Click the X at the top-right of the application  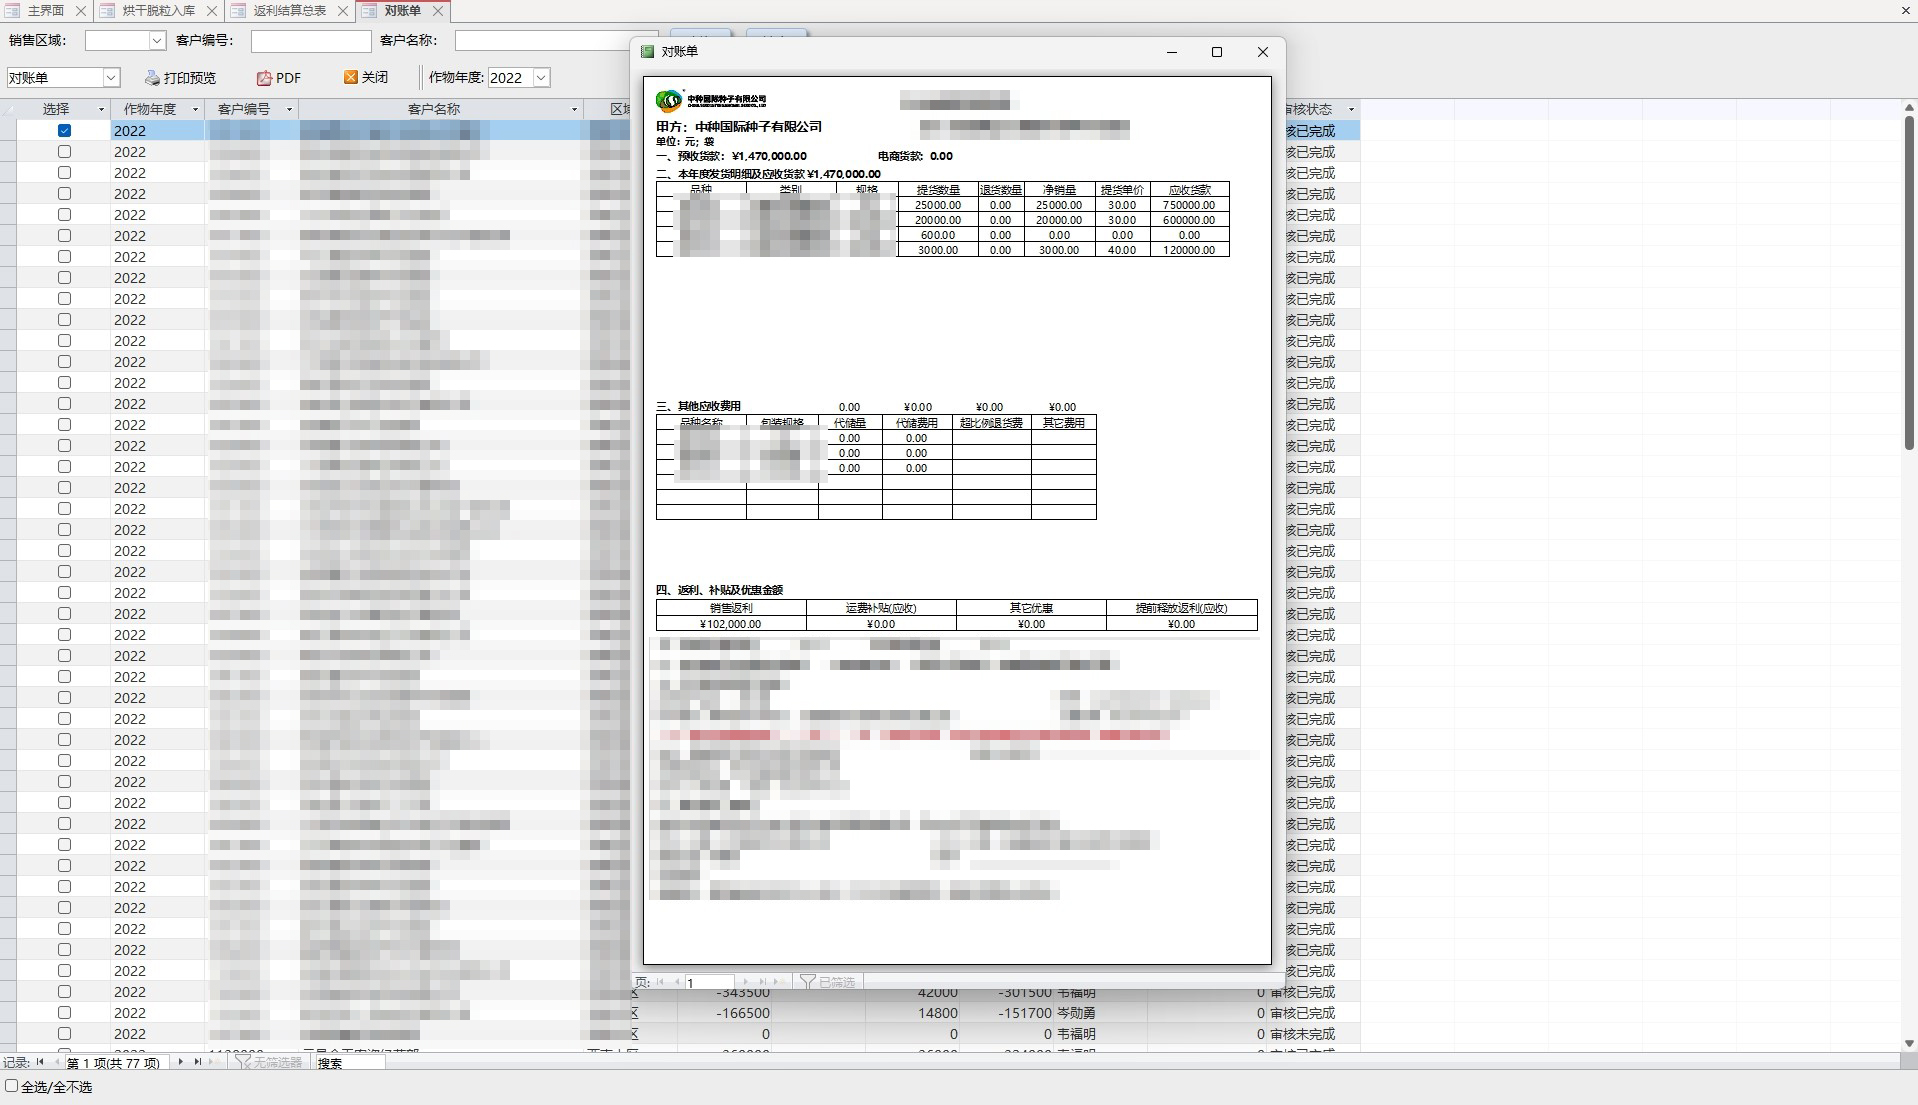(x=1906, y=11)
